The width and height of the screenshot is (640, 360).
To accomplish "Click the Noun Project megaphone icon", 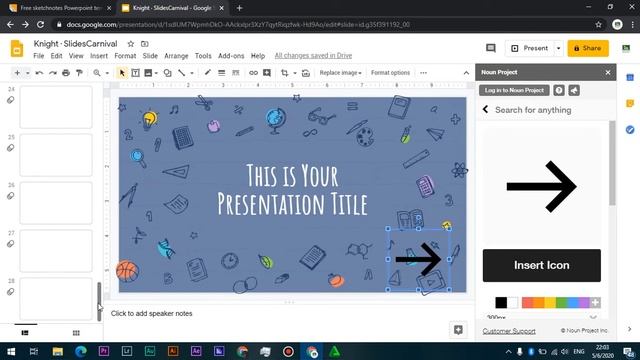I will pos(574,90).
